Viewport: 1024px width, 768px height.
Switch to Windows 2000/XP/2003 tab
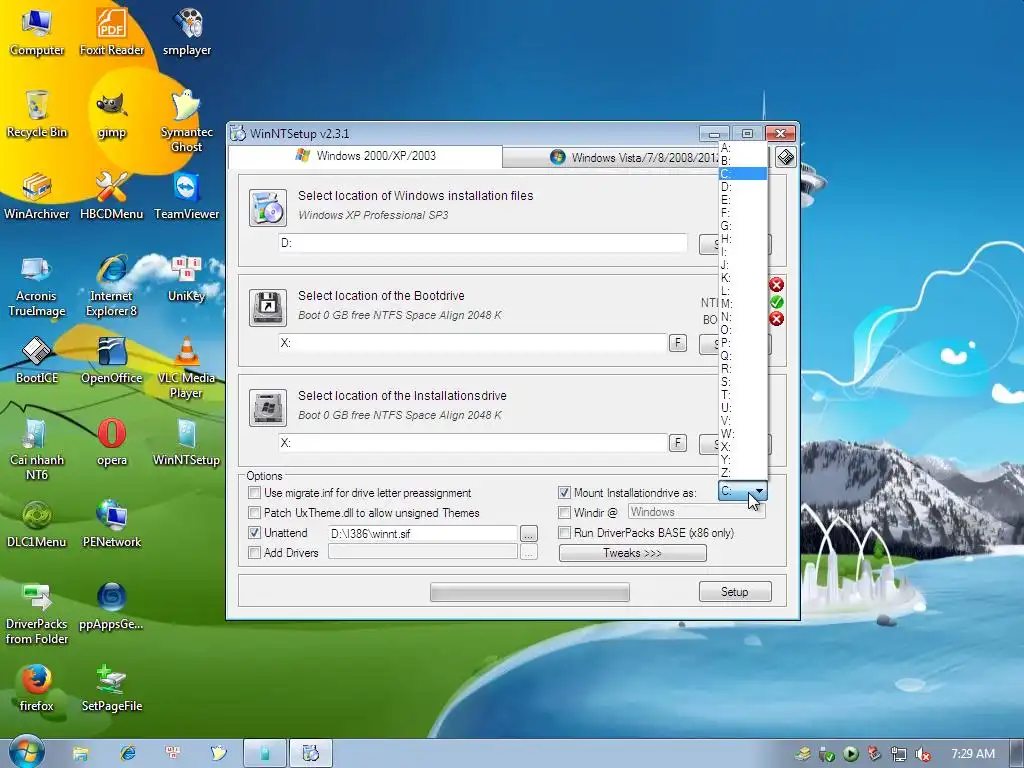pos(365,156)
